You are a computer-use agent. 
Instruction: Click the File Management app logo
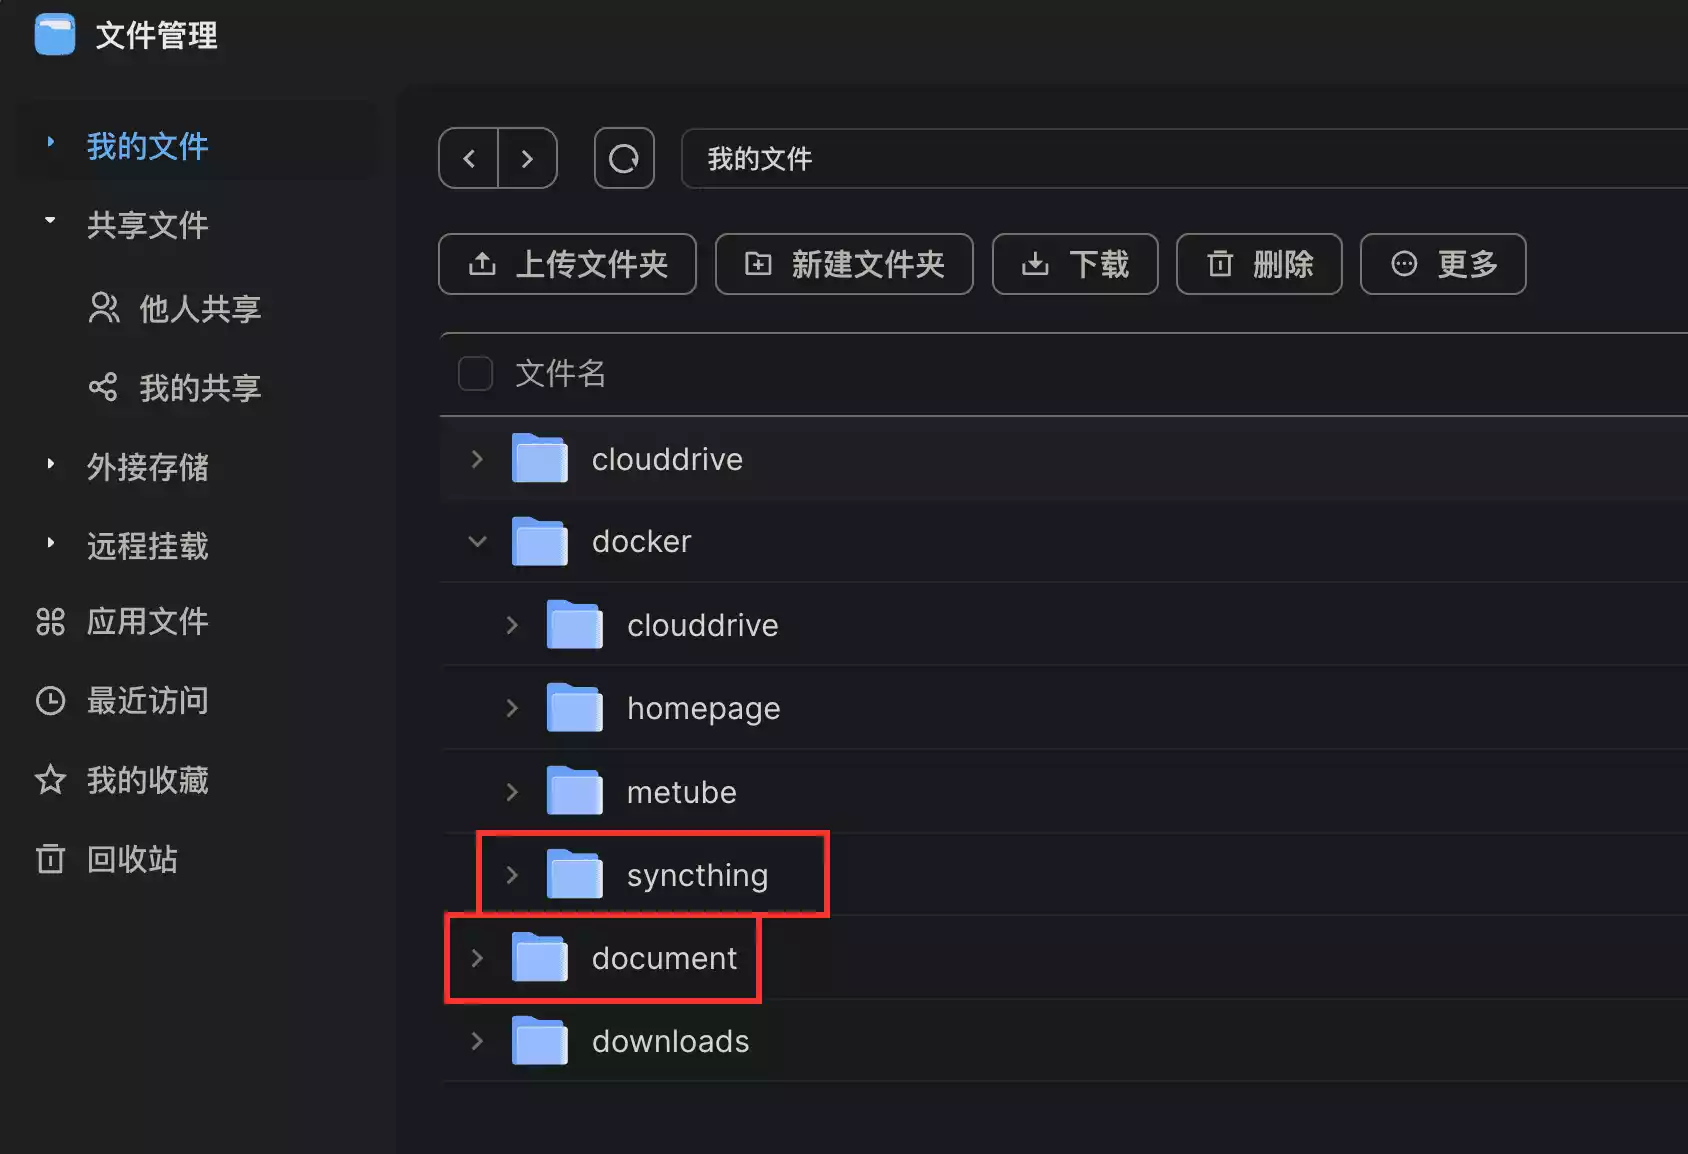click(55, 35)
